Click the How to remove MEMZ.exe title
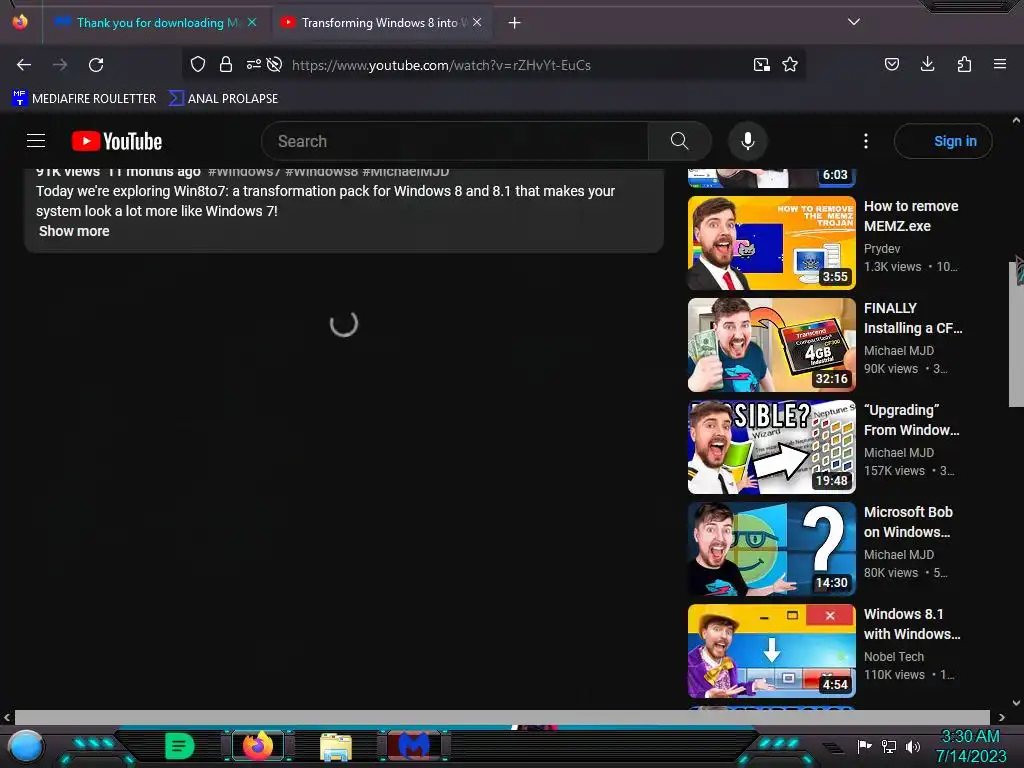This screenshot has height=768, width=1024. point(911,216)
